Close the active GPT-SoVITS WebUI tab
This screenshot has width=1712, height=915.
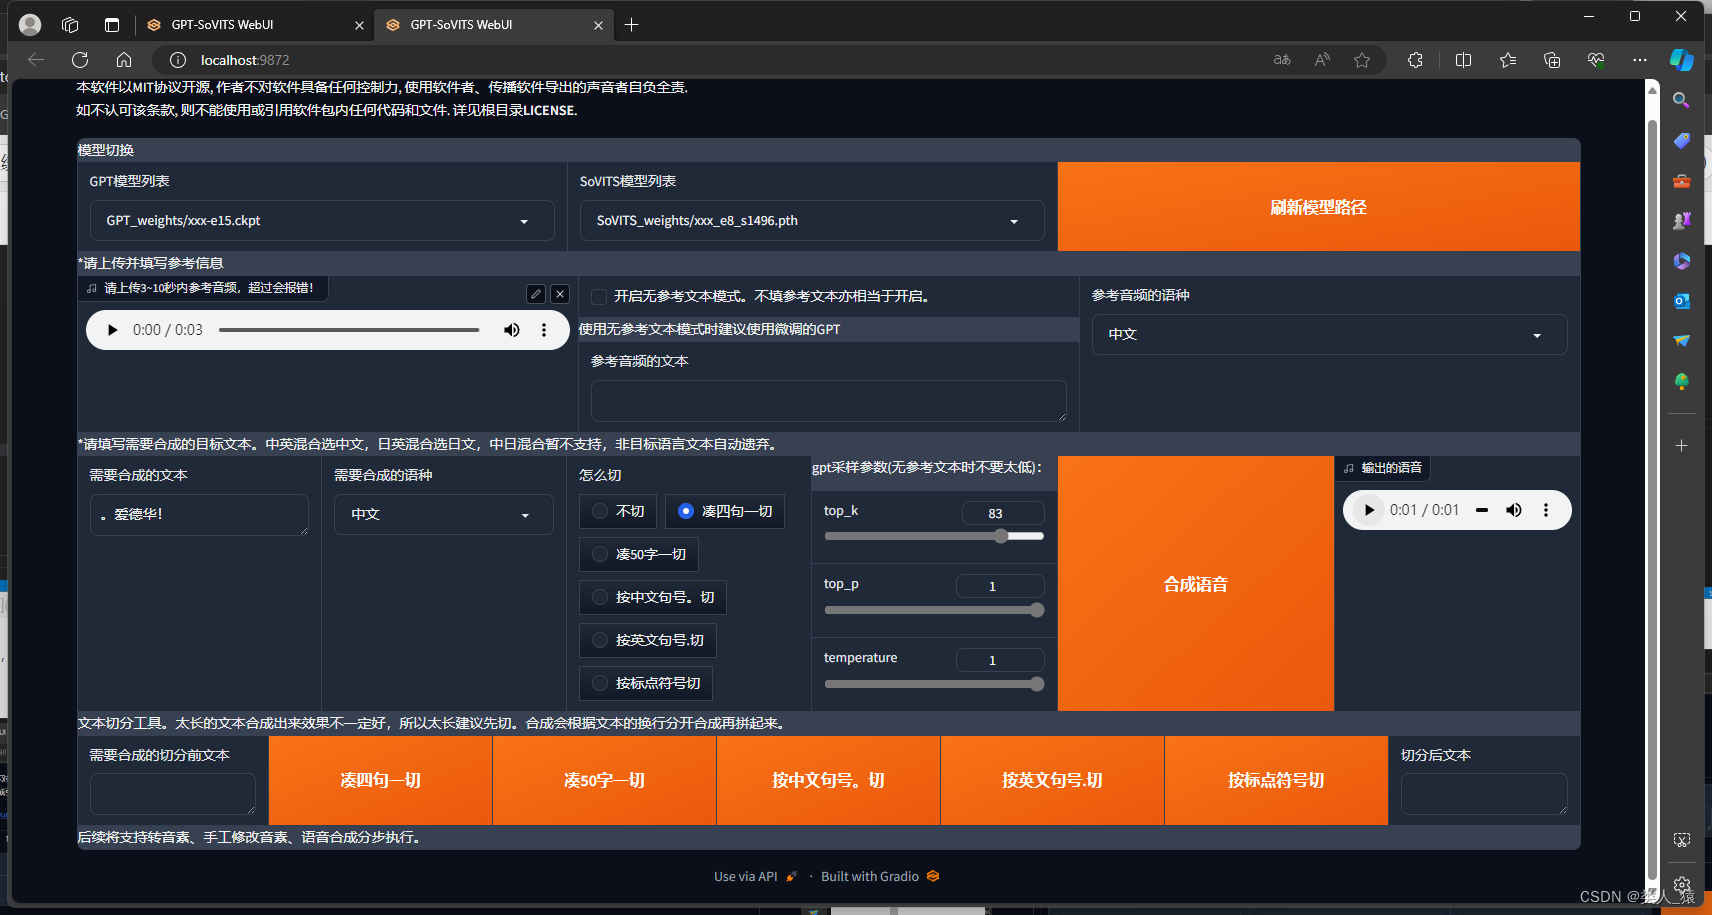(x=598, y=26)
